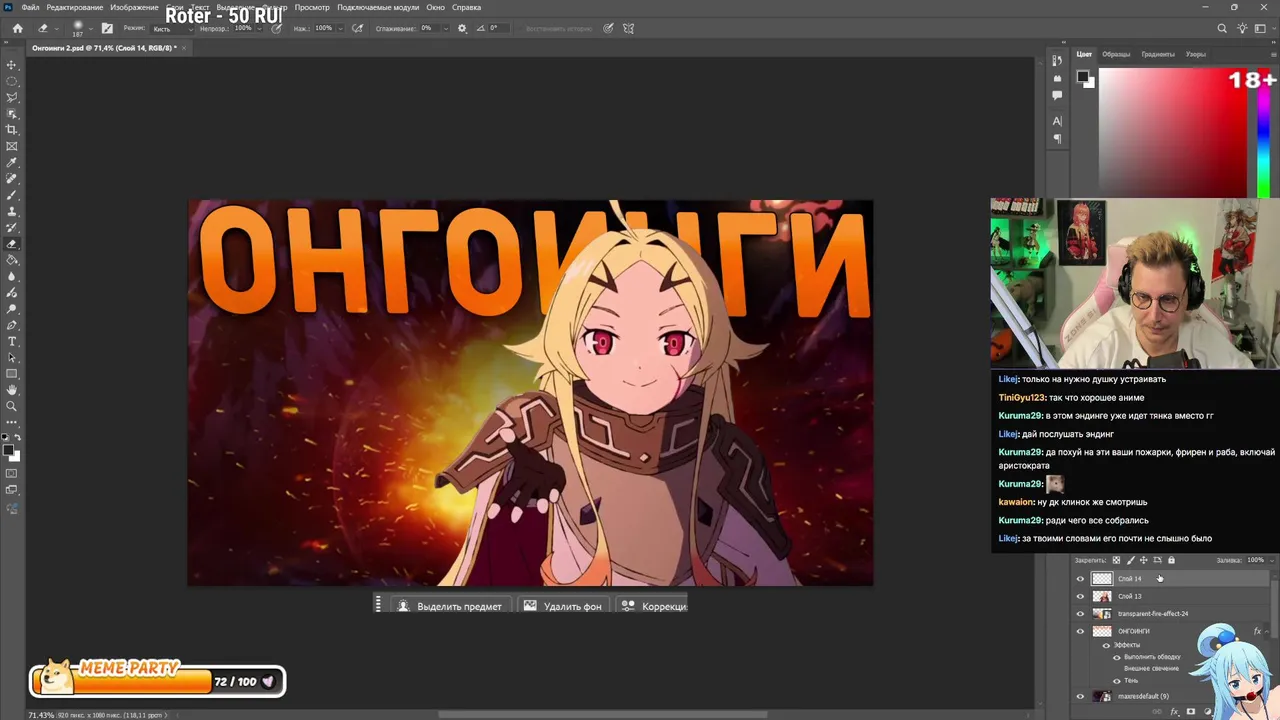The height and width of the screenshot is (720, 1280).
Task: Hide layer Слой 14
Action: click(1080, 578)
